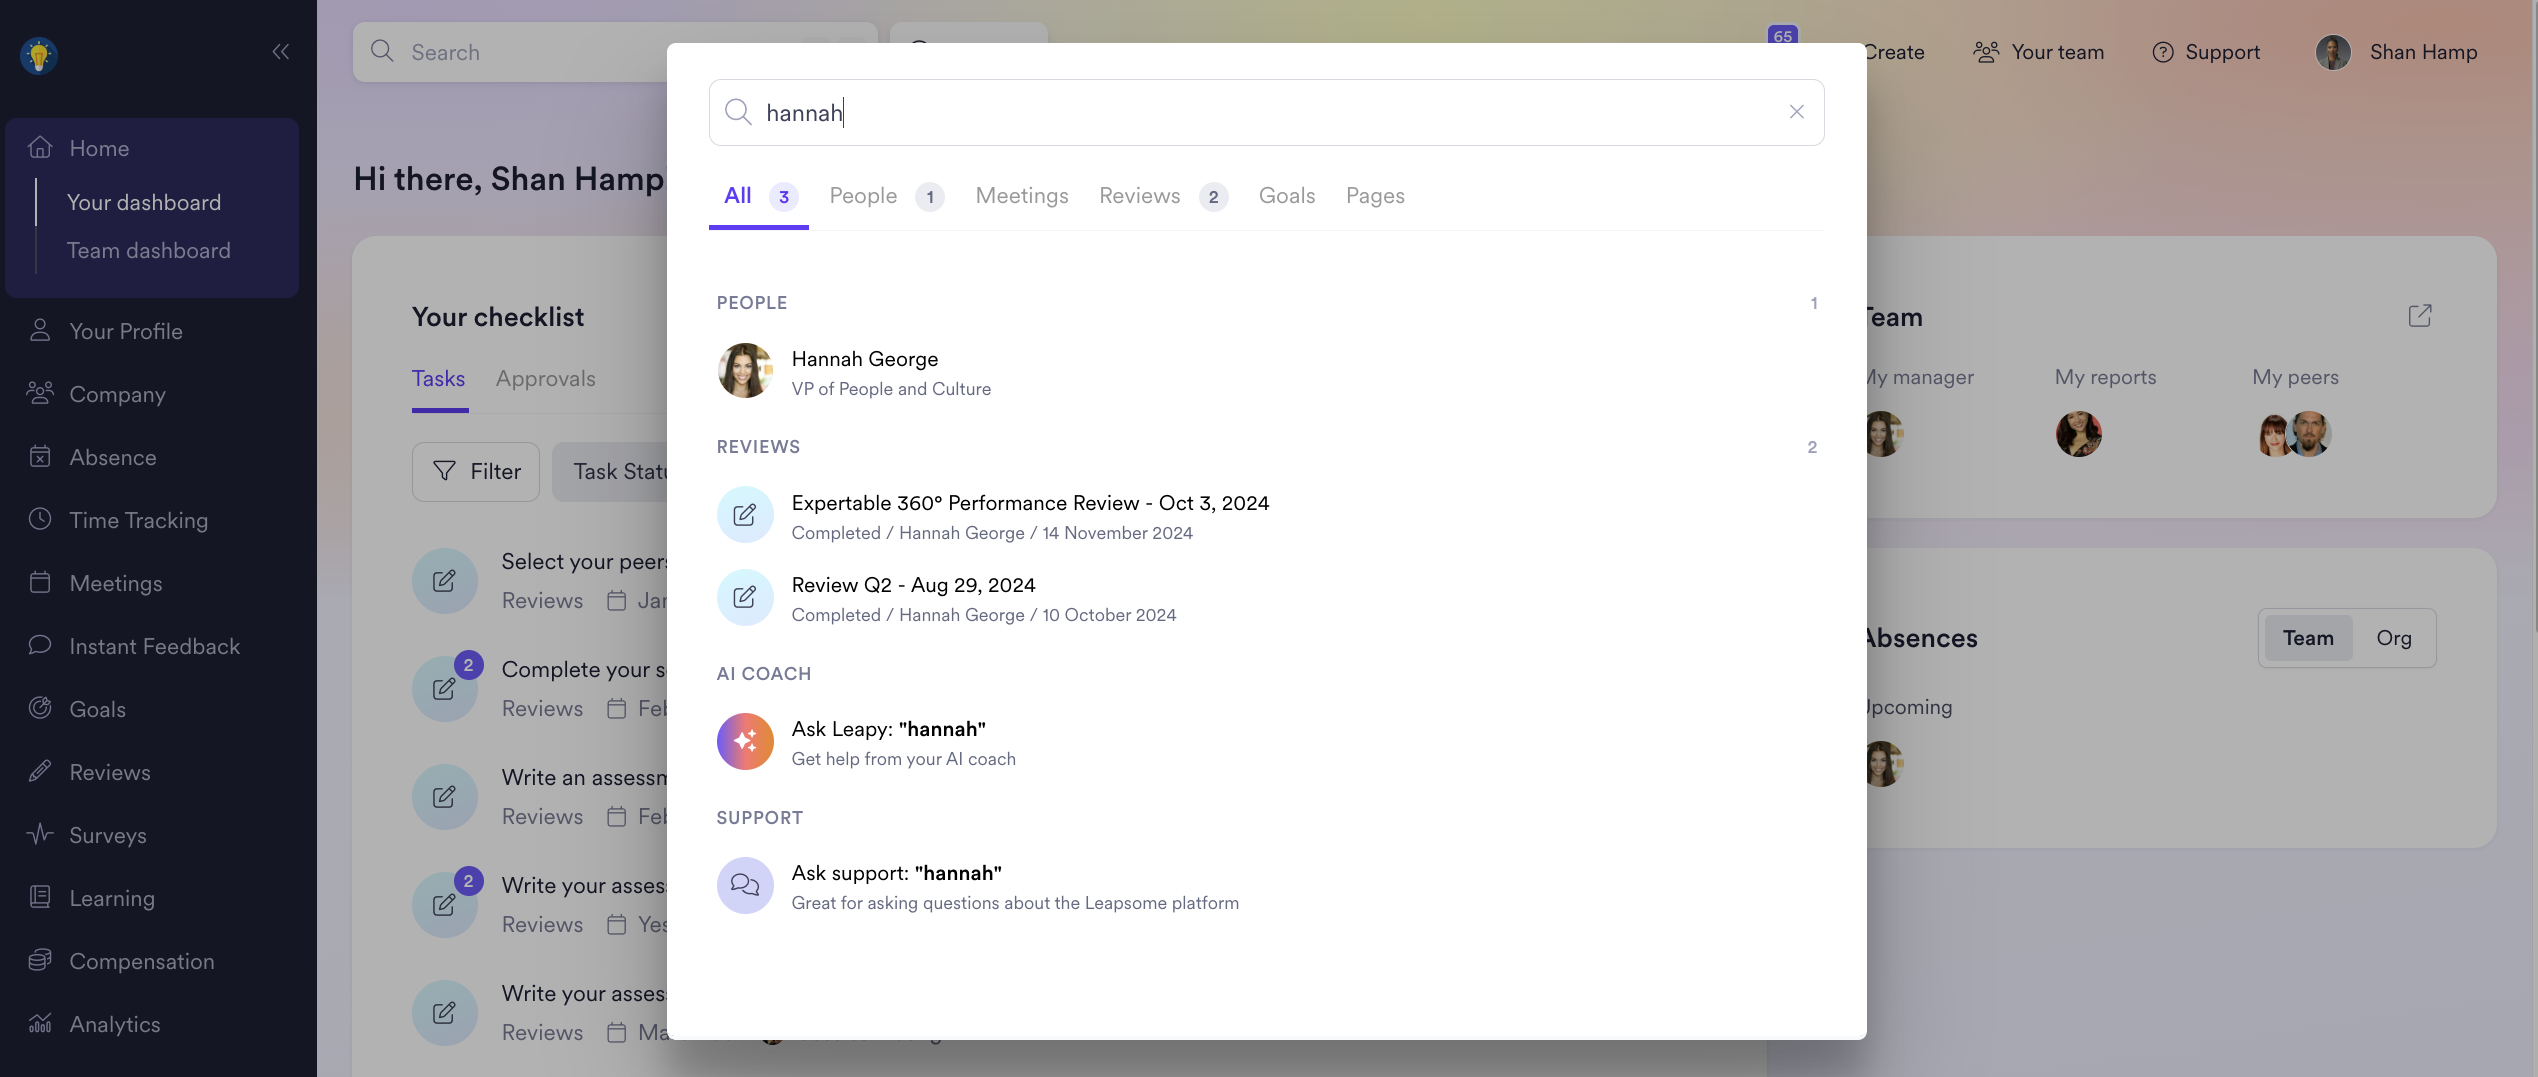Open the Filter button in checklist
This screenshot has width=2538, height=1077.
(476, 472)
